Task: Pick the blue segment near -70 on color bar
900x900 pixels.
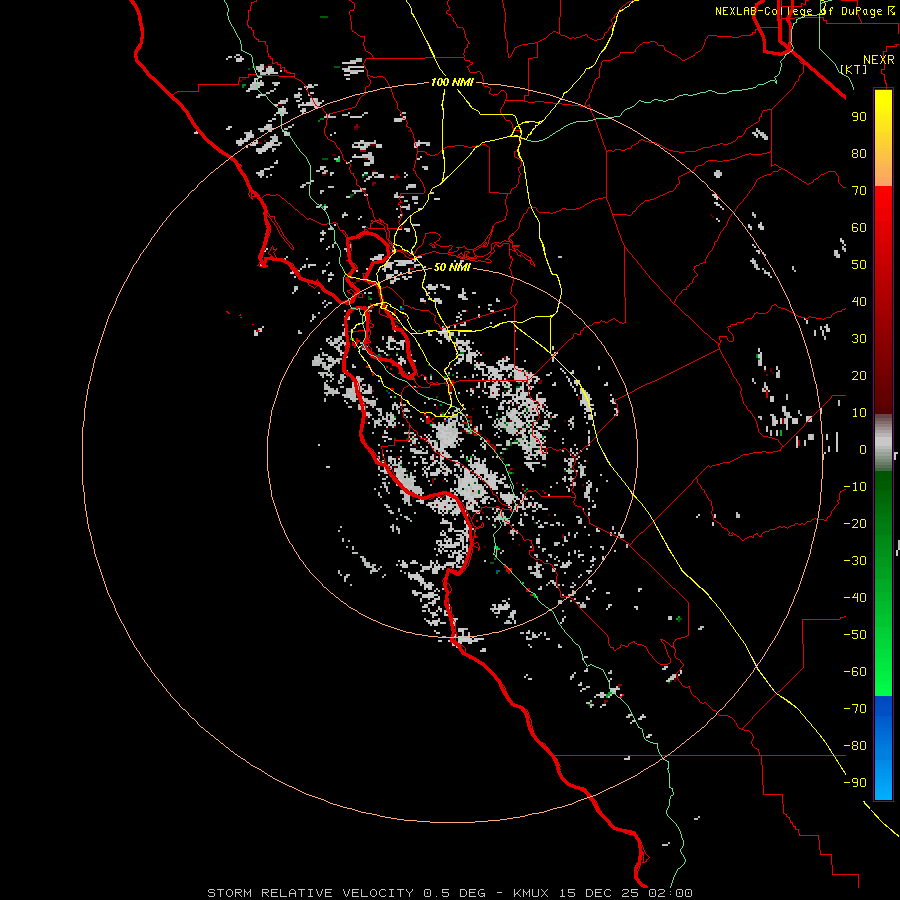Action: 883,712
